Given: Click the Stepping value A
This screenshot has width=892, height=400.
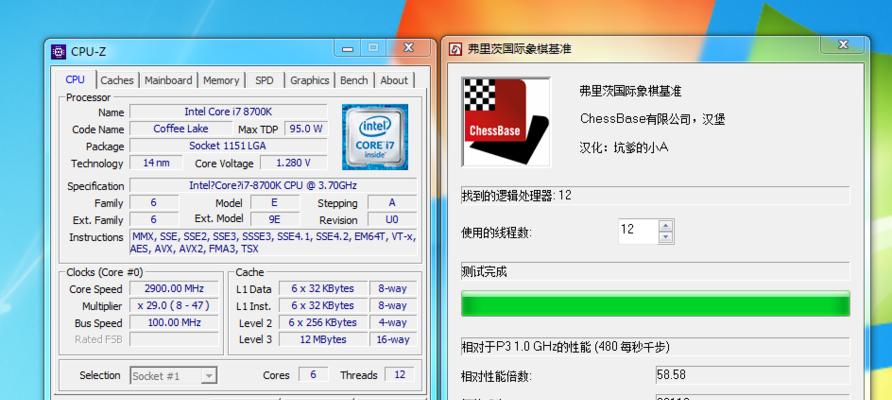Looking at the screenshot, I should tap(392, 203).
